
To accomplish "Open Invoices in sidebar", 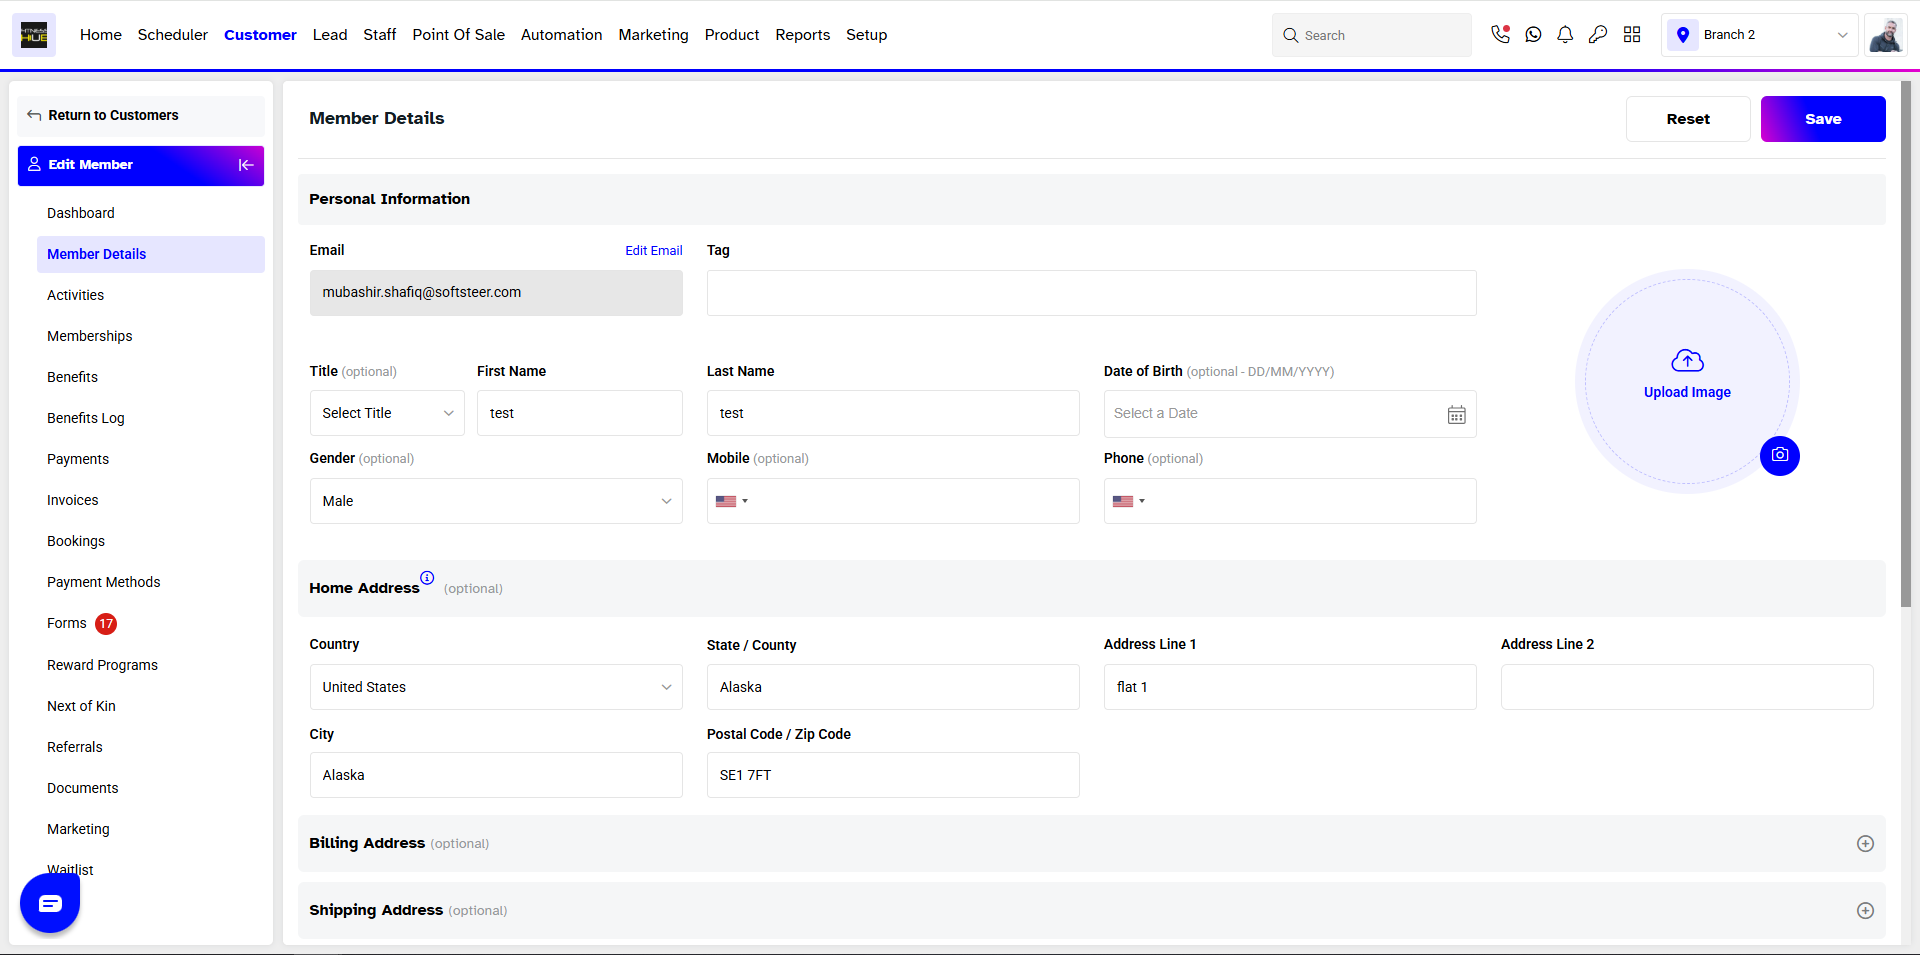I will tap(73, 500).
